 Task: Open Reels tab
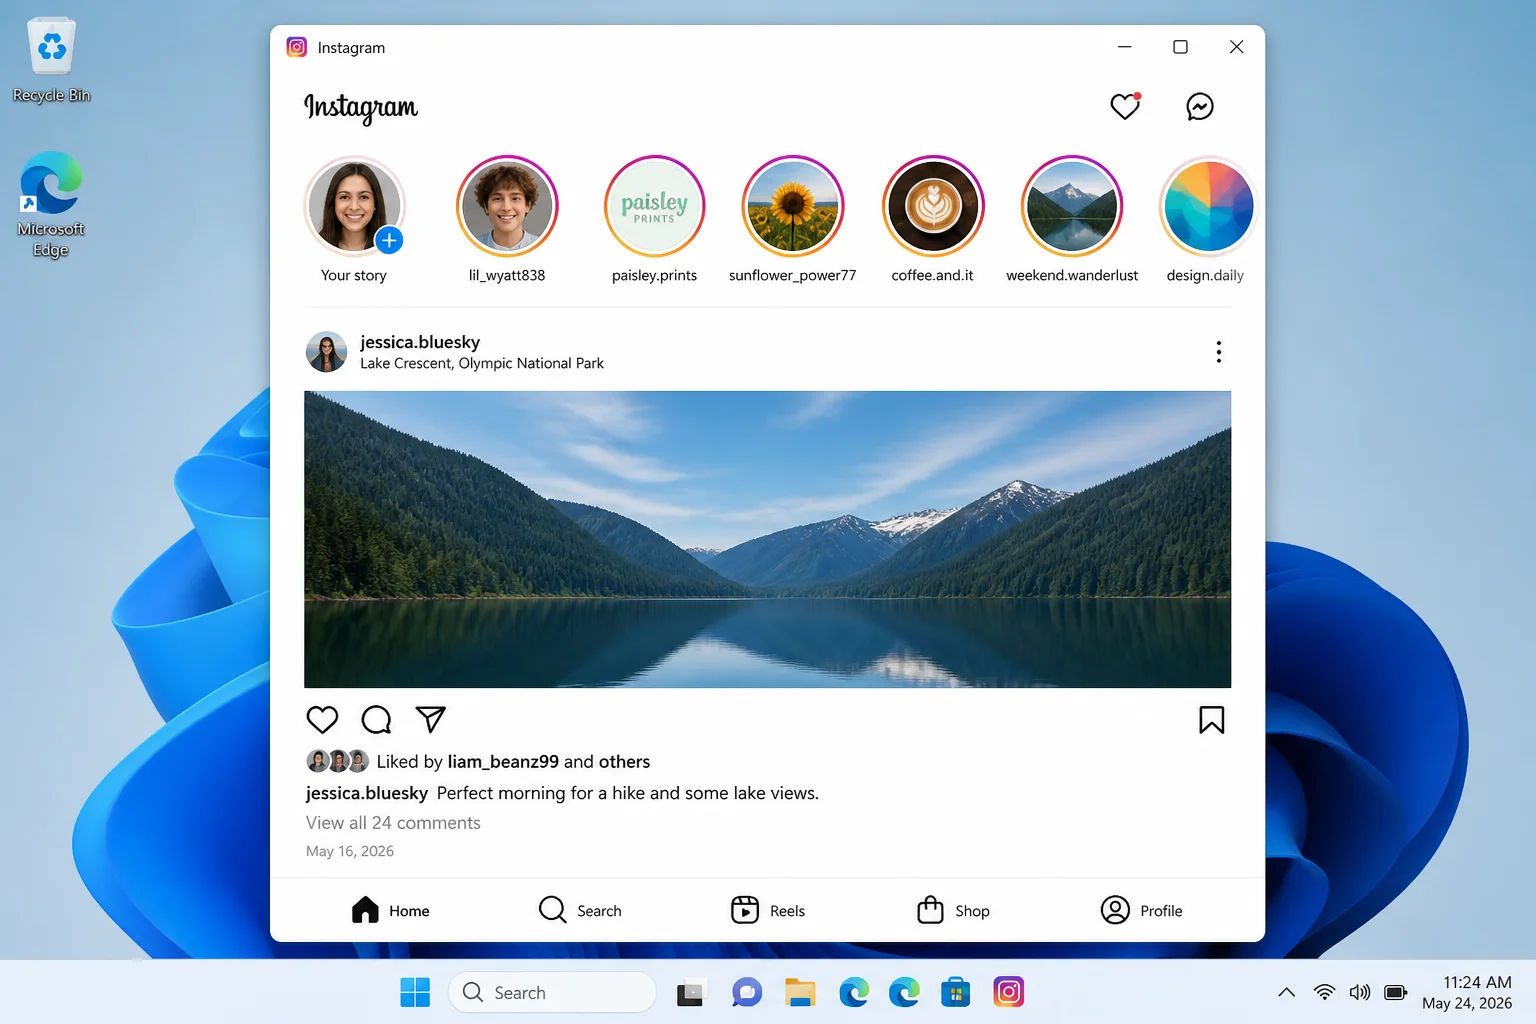pyautogui.click(x=768, y=910)
